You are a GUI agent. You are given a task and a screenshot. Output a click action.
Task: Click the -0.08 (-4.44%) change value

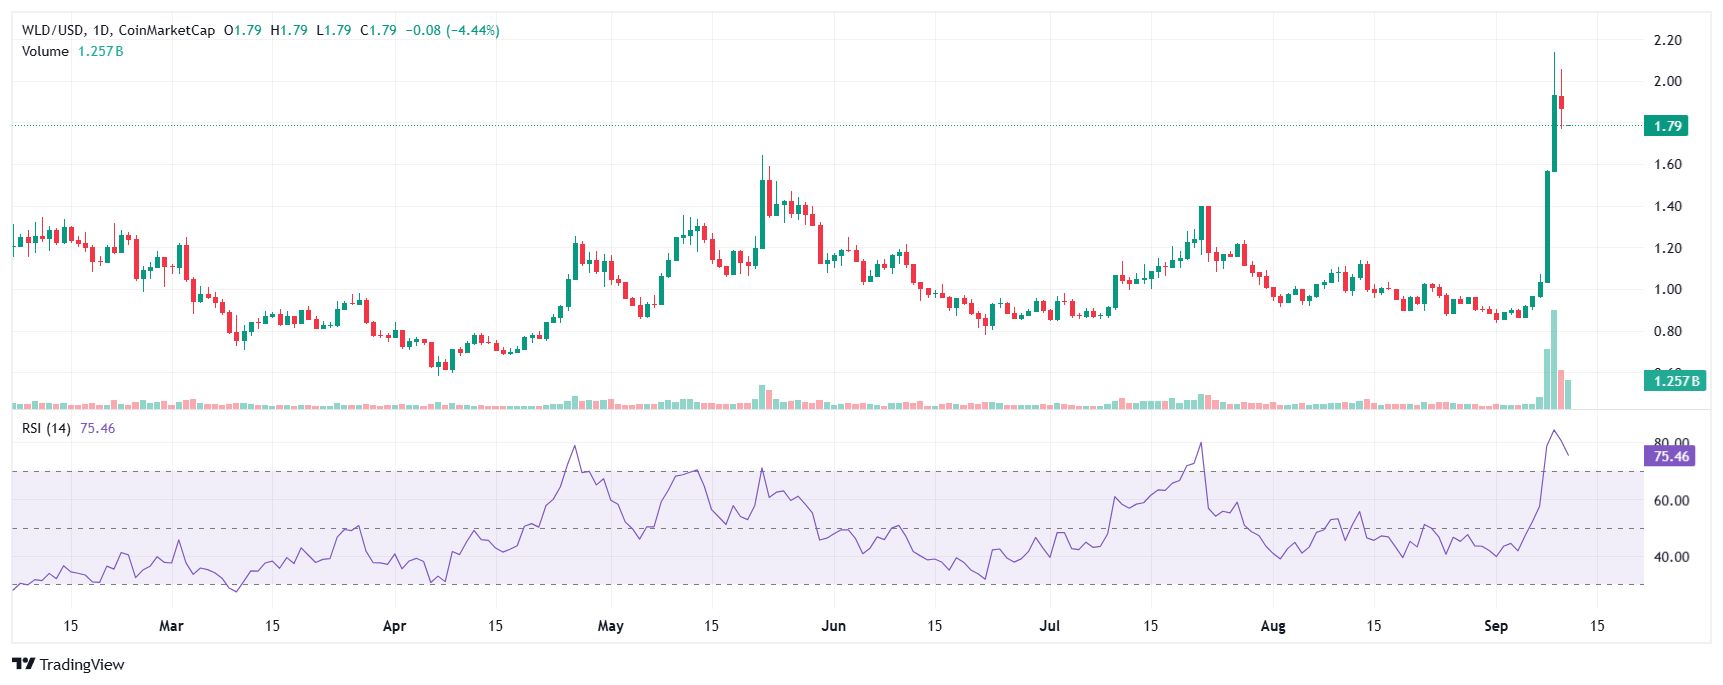452,30
